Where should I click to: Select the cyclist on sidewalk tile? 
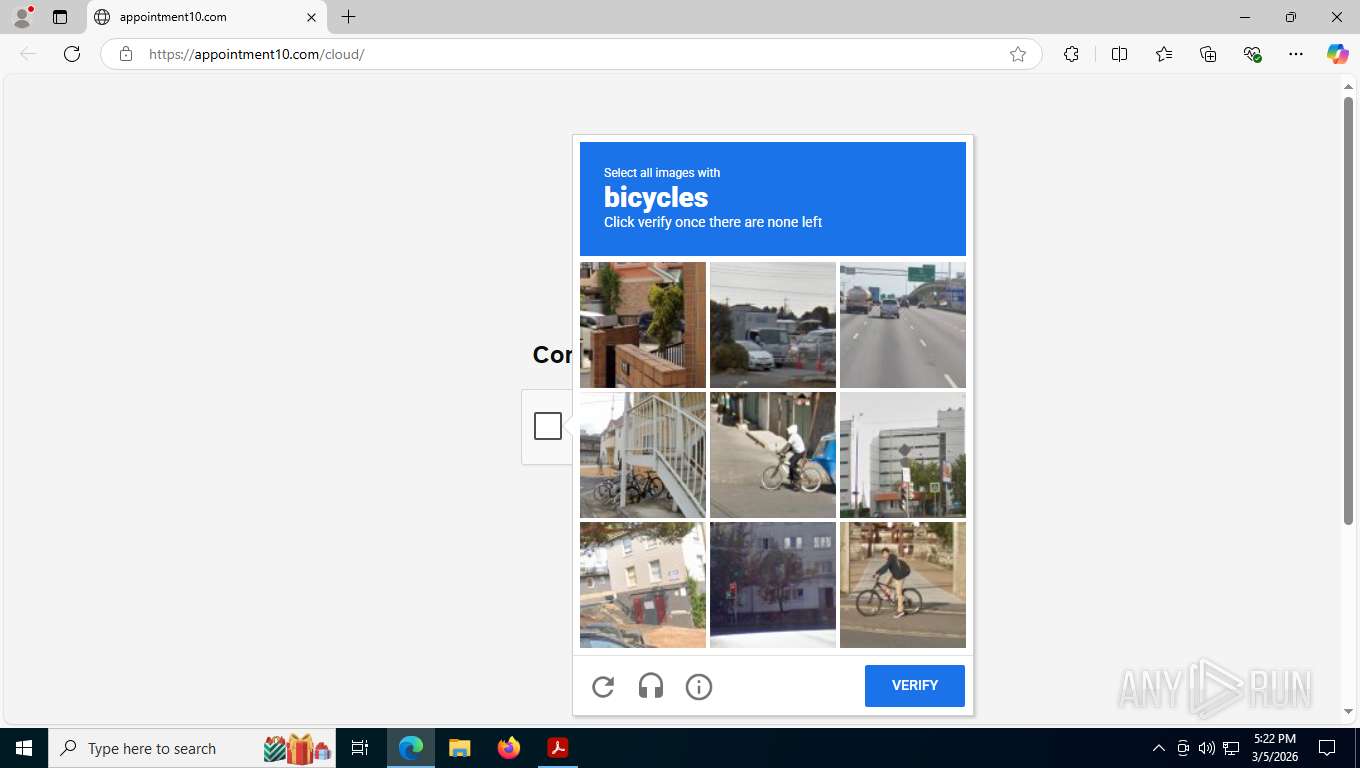903,585
